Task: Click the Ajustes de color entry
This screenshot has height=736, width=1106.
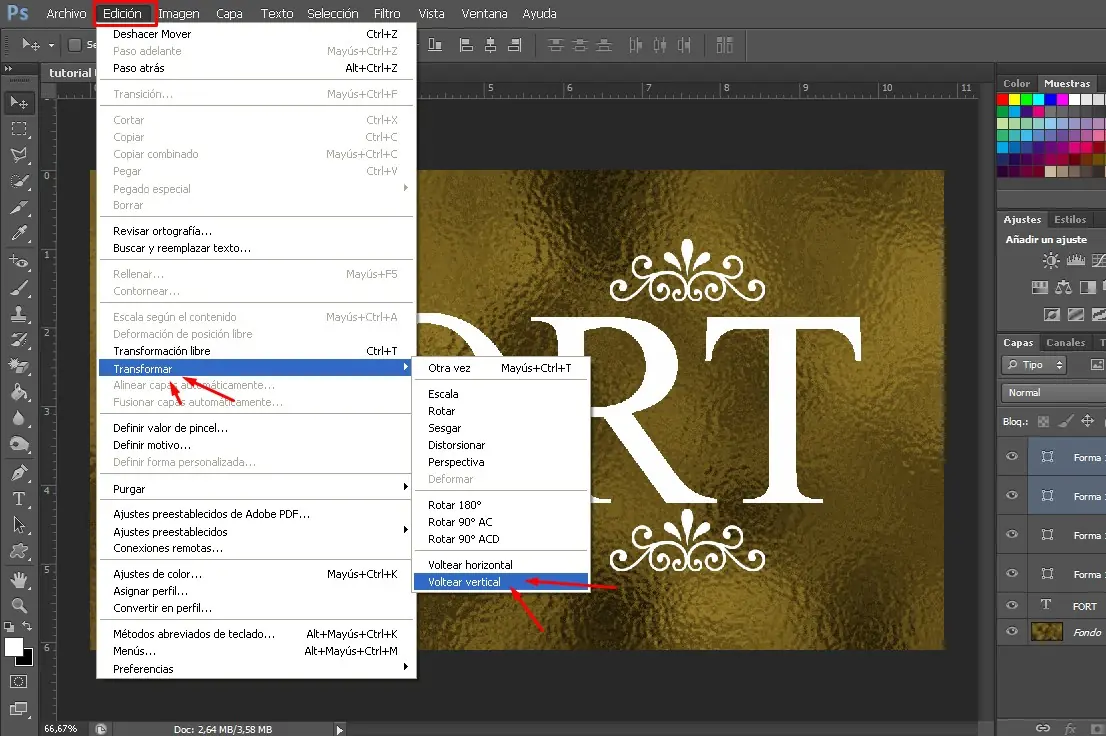Action: click(x=255, y=574)
